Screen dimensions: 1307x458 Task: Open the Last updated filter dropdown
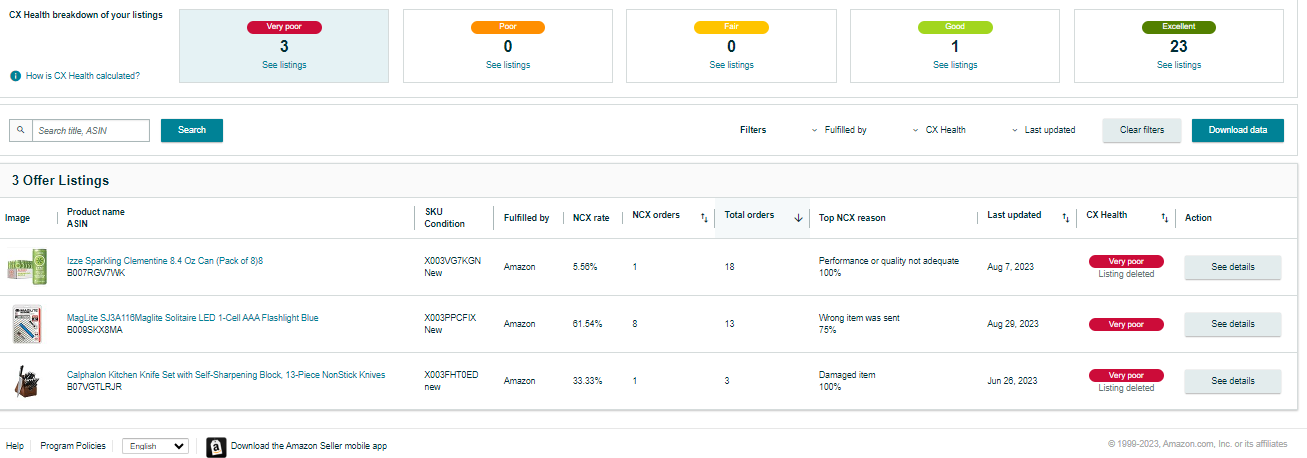tap(1043, 130)
